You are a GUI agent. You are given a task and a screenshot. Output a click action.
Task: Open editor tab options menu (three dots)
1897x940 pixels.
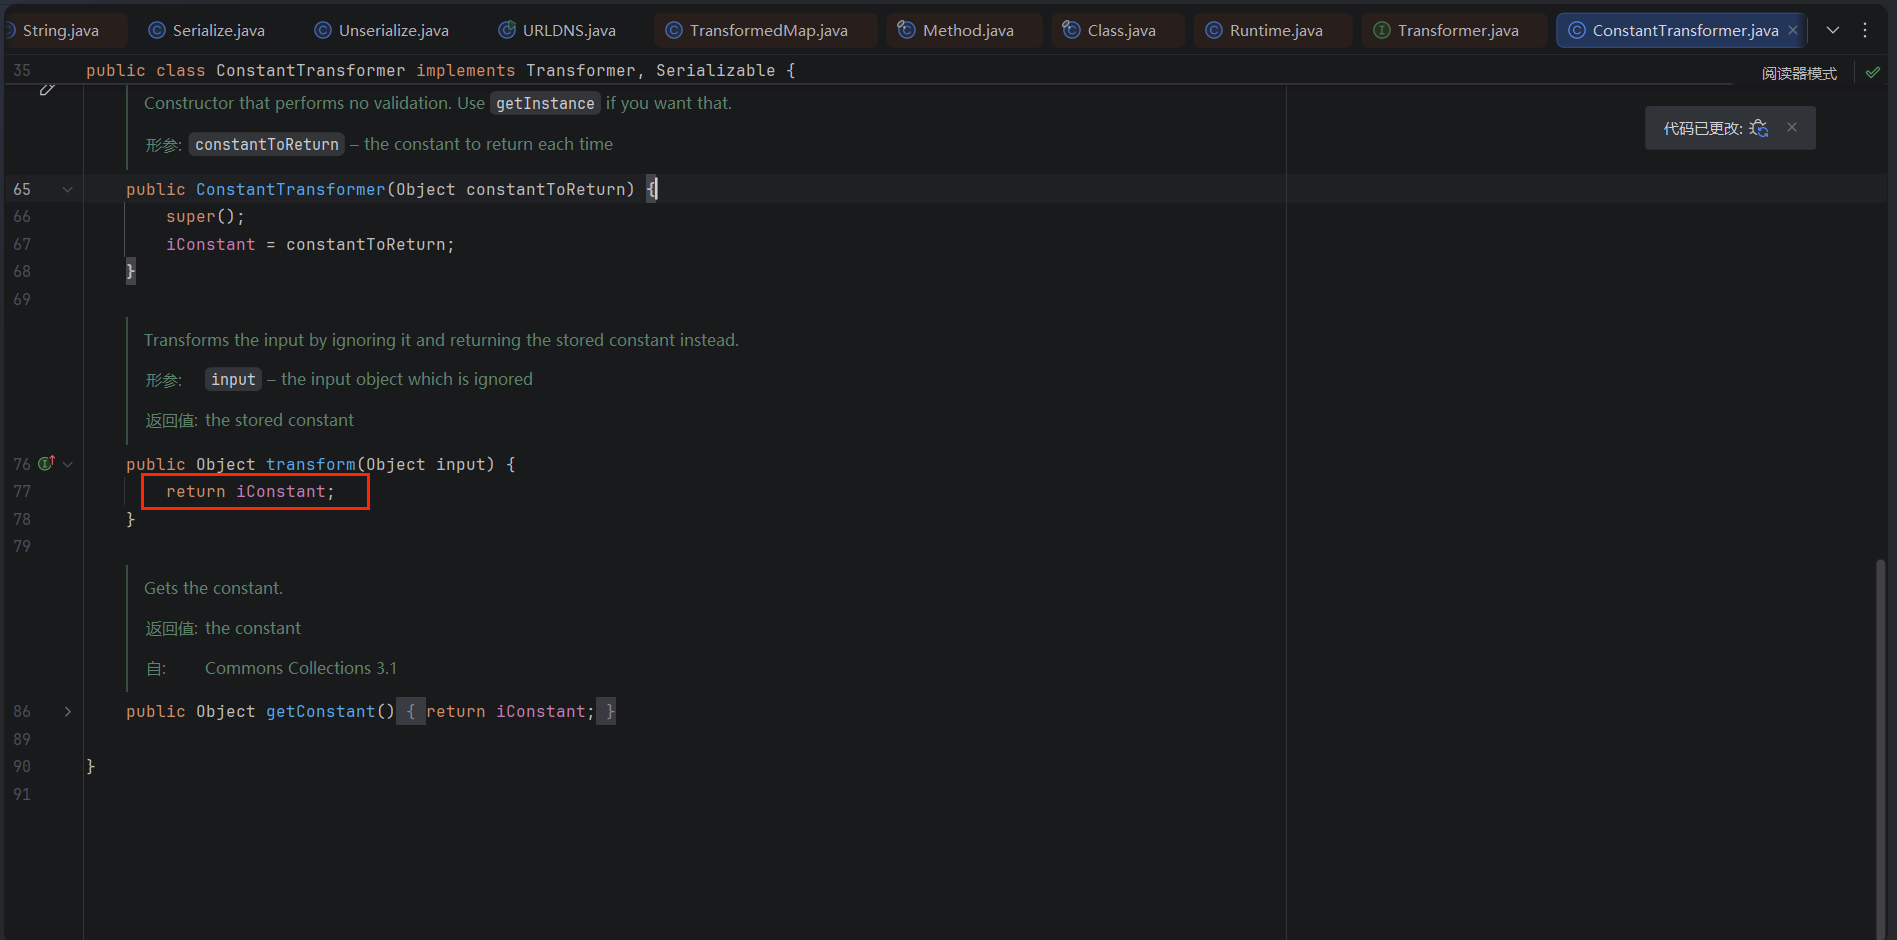(1865, 31)
